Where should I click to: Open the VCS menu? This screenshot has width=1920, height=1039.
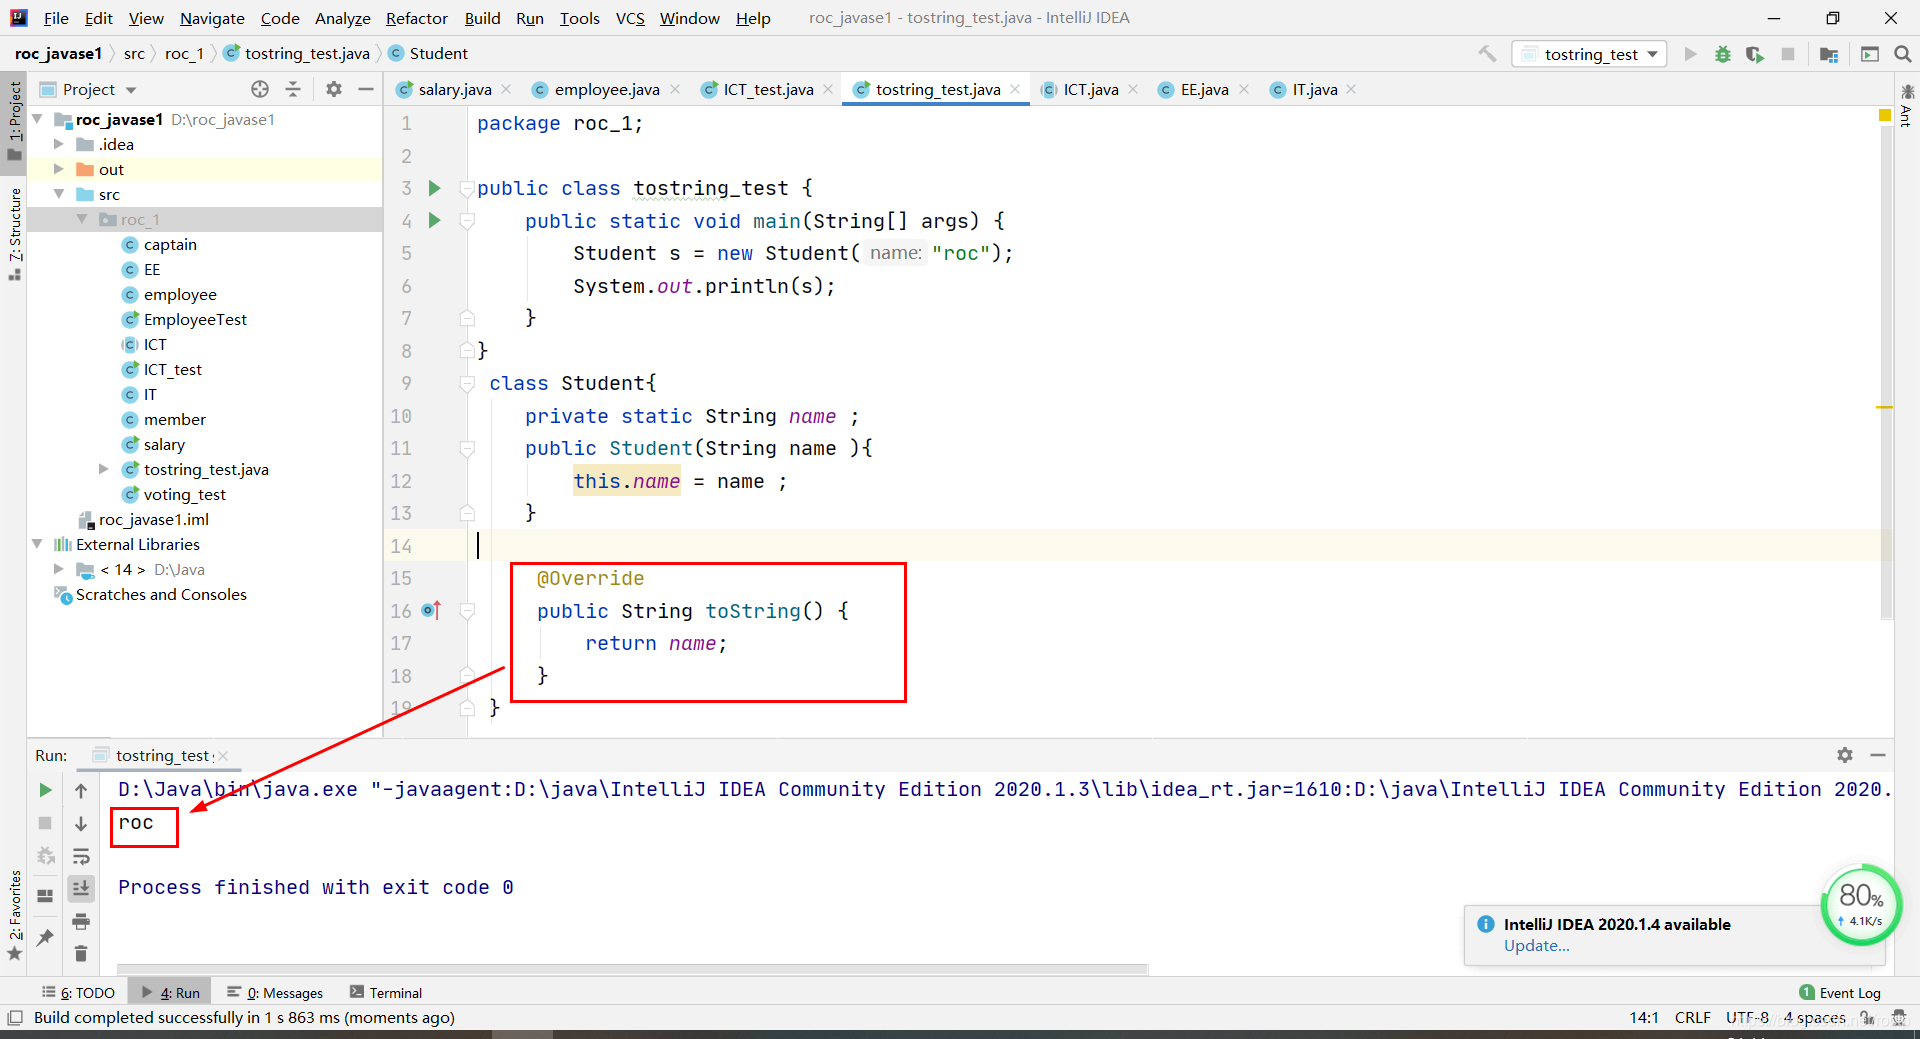point(630,18)
